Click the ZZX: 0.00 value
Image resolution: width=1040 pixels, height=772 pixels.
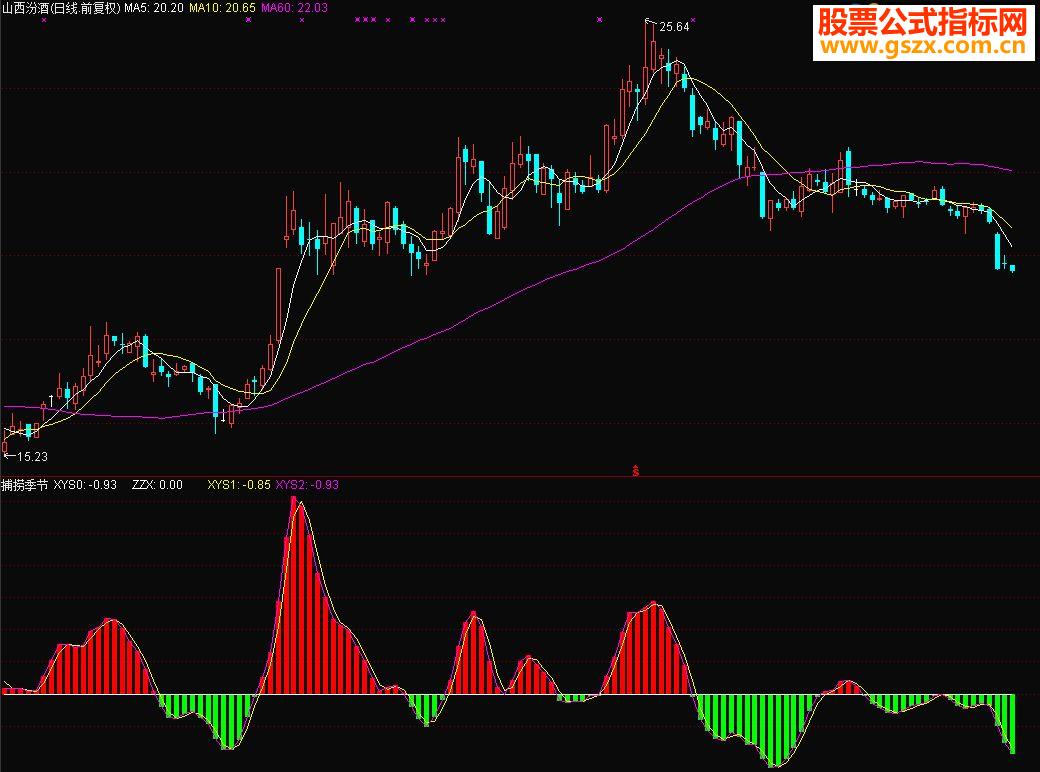point(157,485)
